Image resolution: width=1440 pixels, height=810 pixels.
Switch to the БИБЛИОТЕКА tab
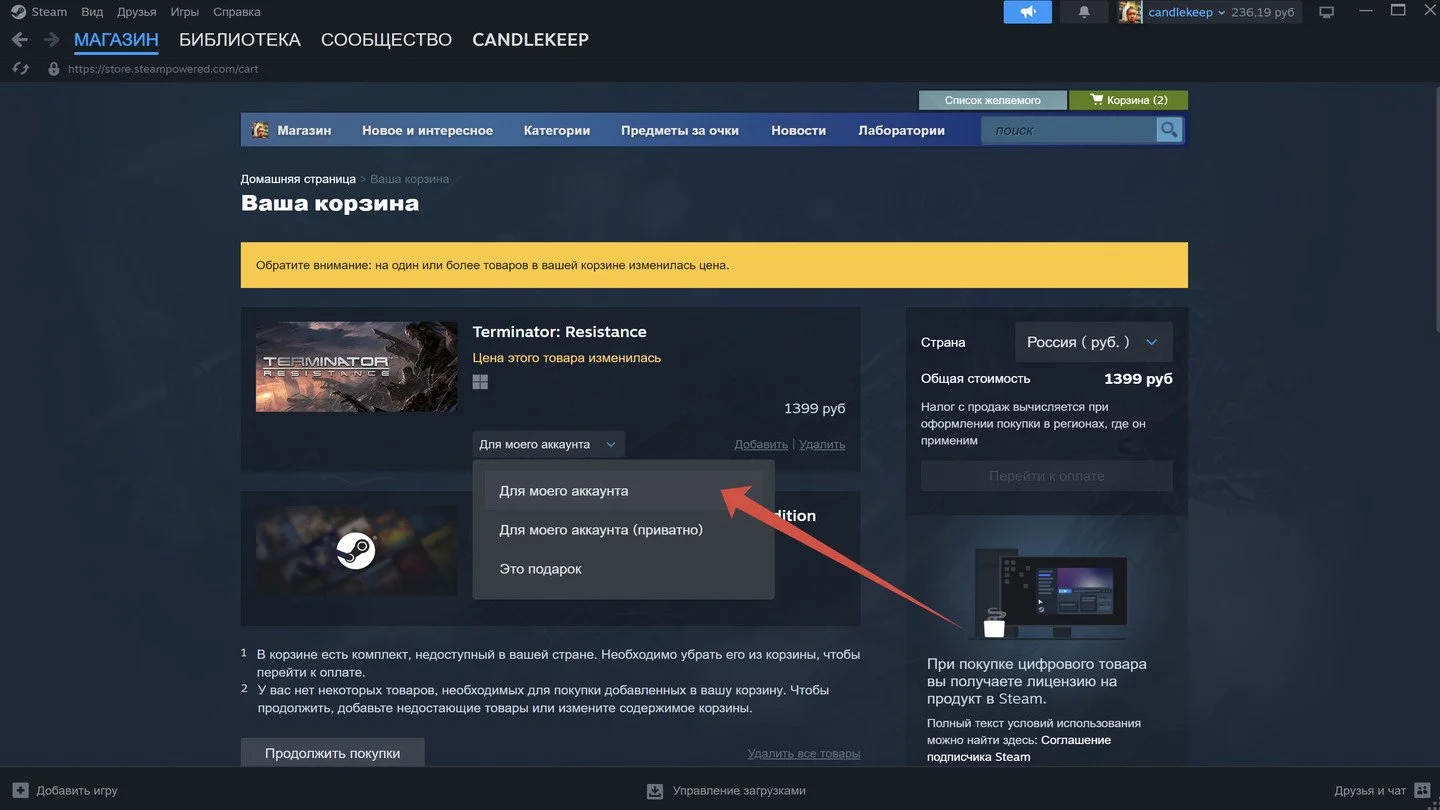tap(240, 40)
